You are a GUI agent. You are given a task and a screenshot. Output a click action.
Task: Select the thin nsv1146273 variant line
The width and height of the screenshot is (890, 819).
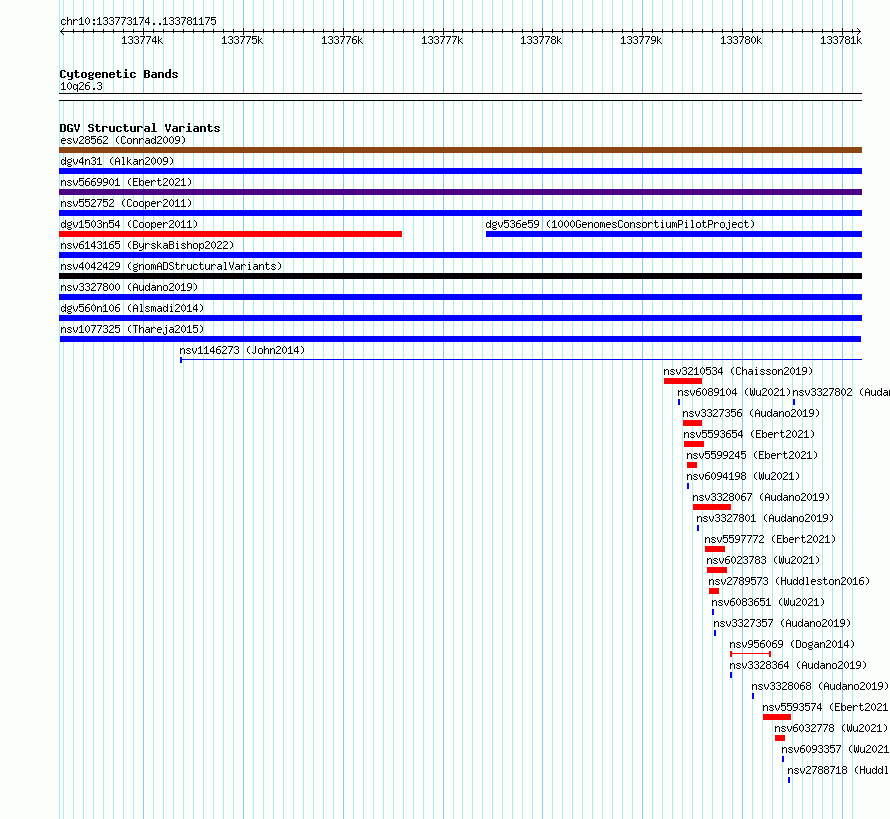point(520,360)
